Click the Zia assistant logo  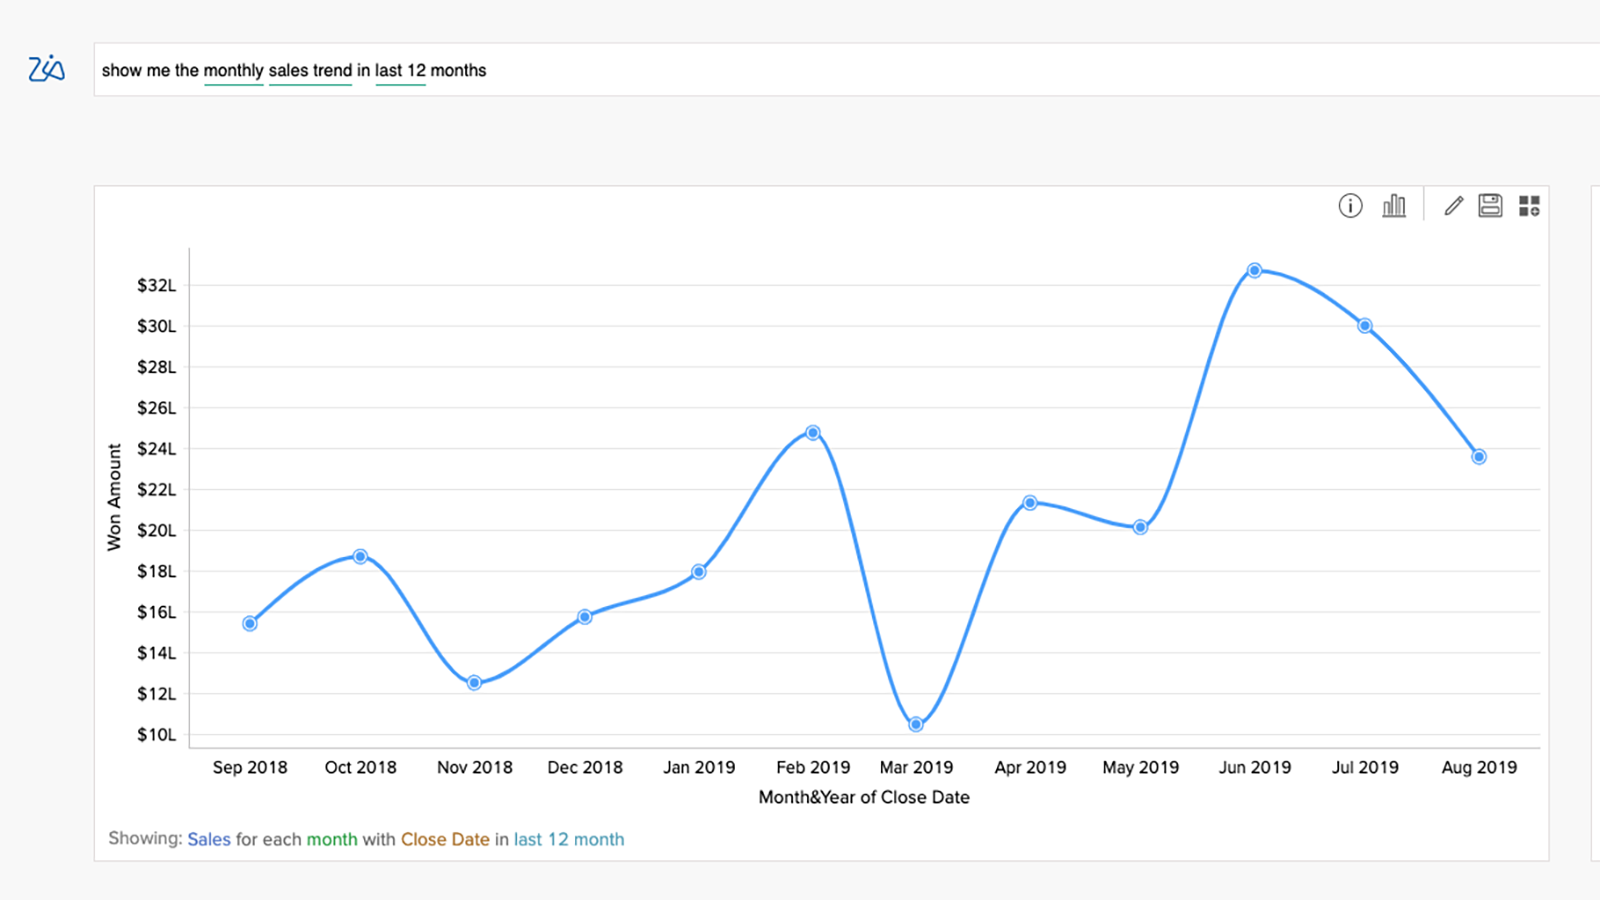tap(45, 68)
